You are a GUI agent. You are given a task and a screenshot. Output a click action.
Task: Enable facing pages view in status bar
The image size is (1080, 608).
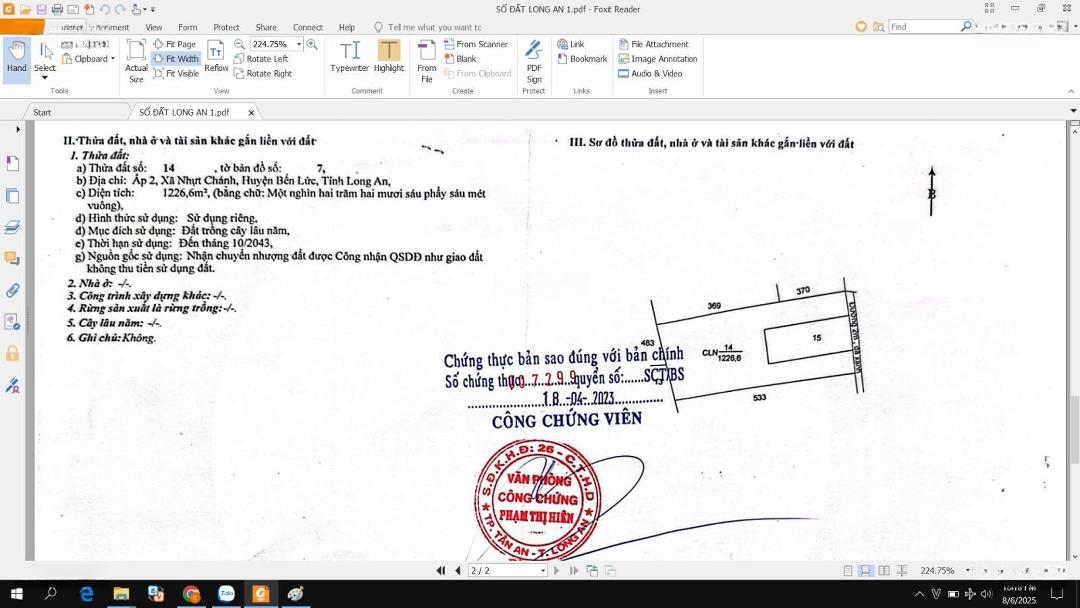pyautogui.click(x=886, y=570)
